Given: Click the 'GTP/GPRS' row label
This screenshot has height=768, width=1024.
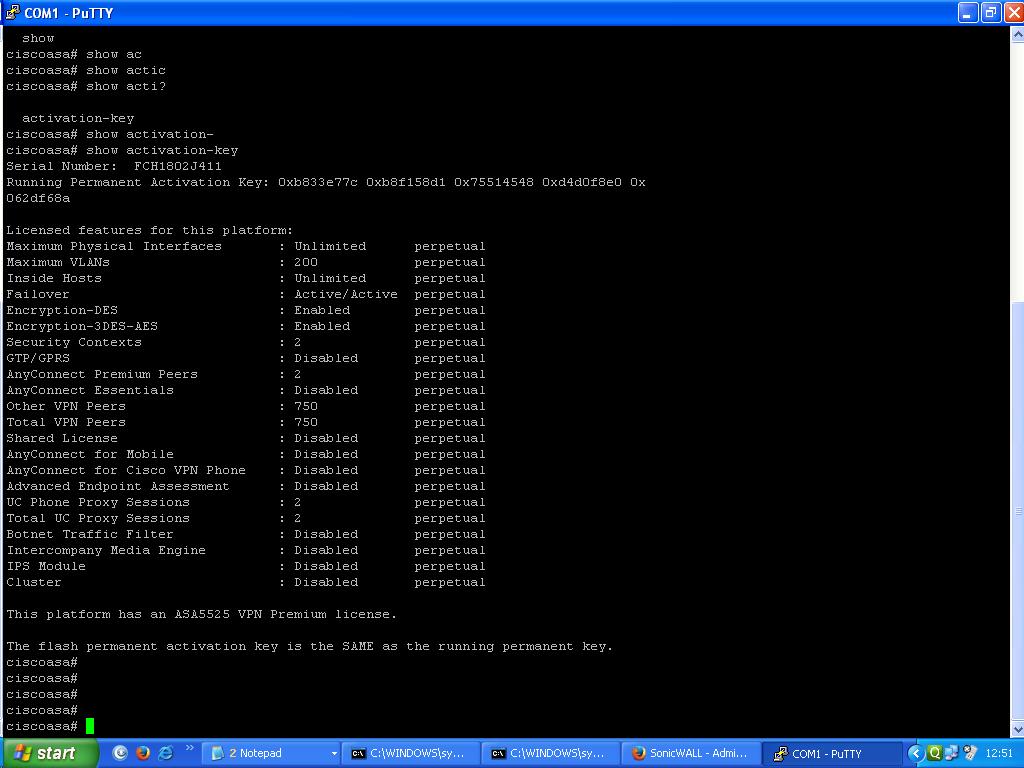Looking at the screenshot, I should (x=38, y=359).
